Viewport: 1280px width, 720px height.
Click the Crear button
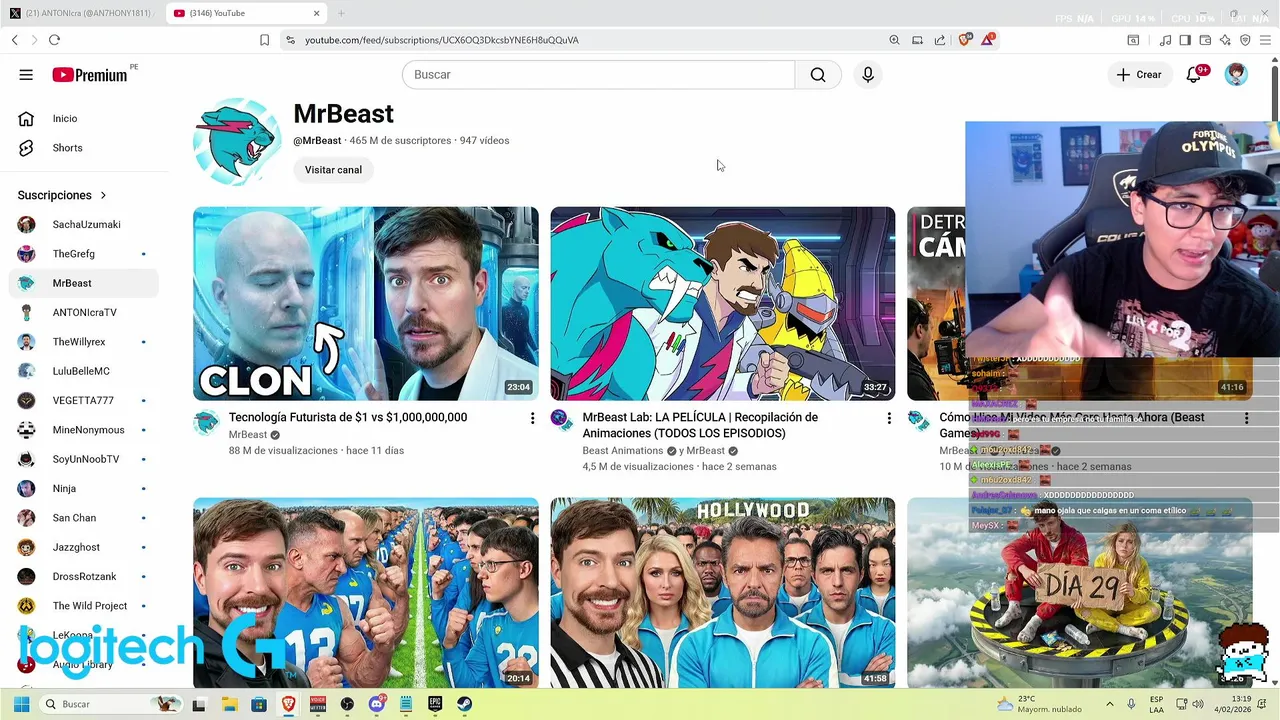(x=1139, y=75)
